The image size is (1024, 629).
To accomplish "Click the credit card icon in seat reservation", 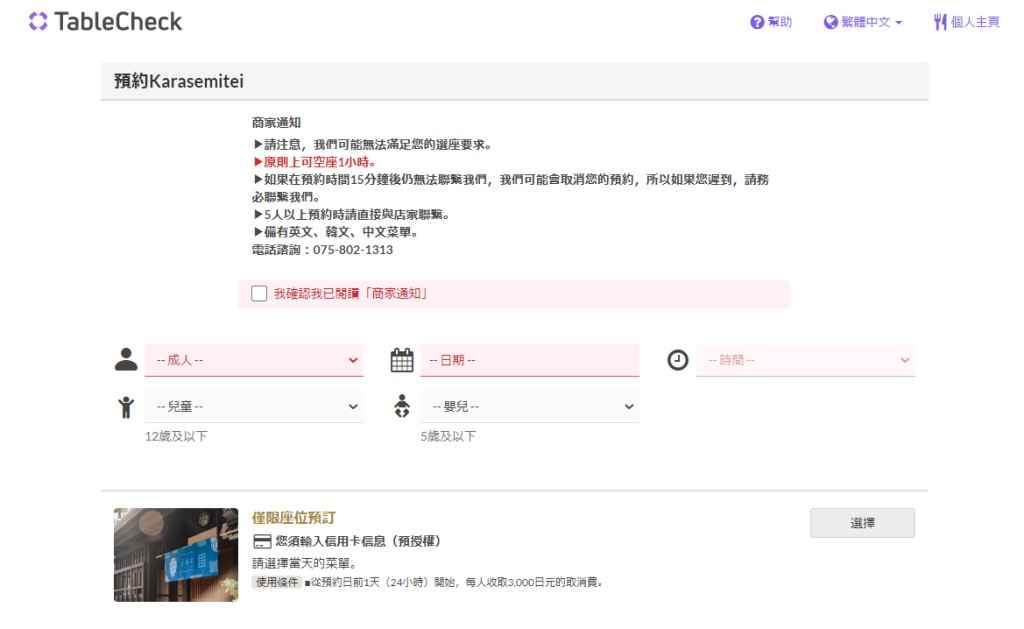I will (262, 541).
